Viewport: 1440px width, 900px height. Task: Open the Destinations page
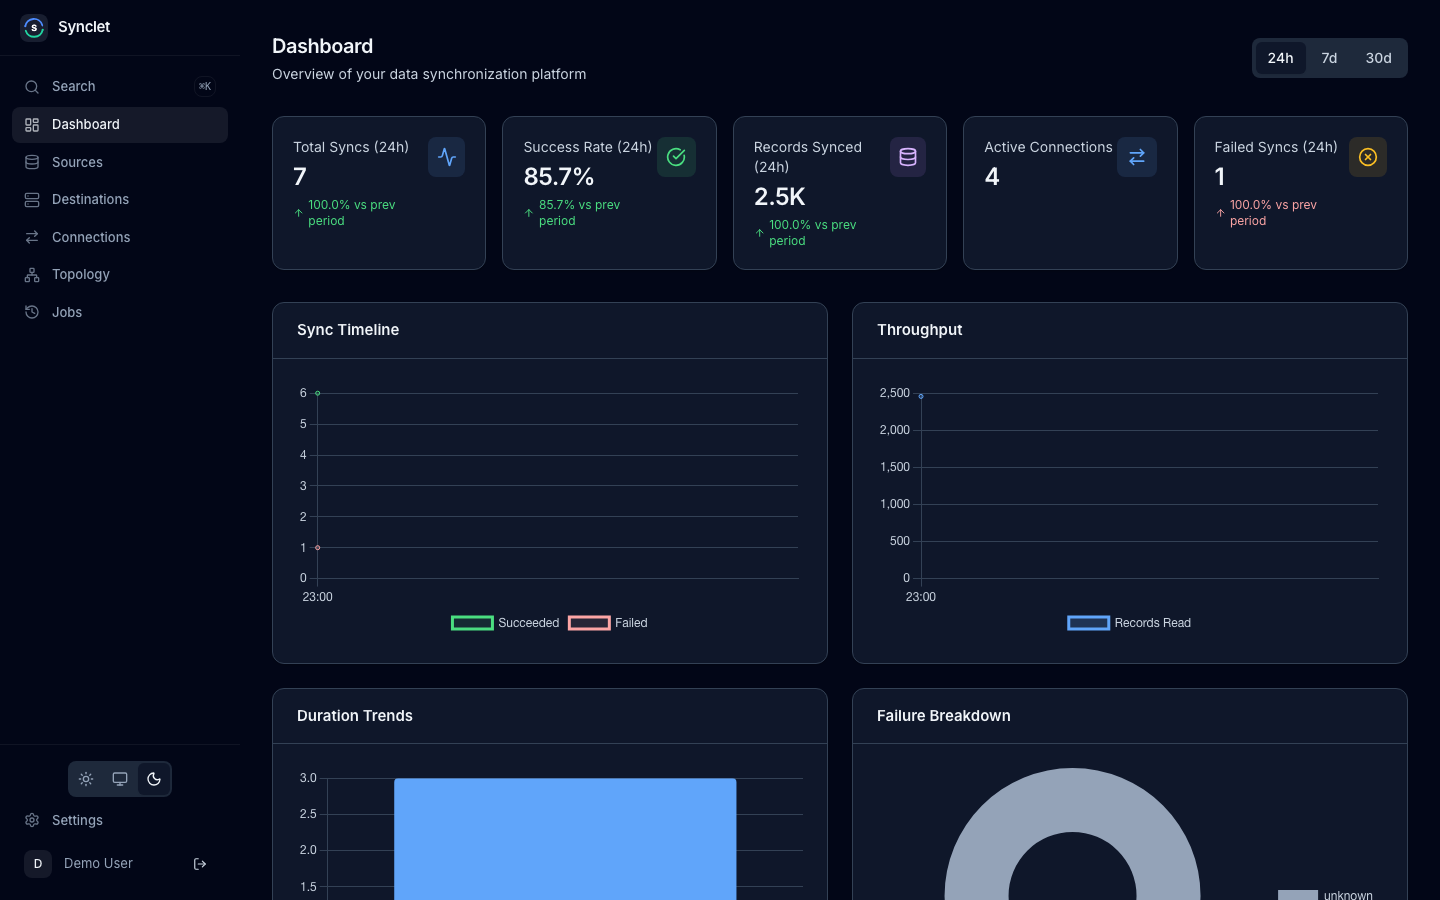click(x=120, y=200)
